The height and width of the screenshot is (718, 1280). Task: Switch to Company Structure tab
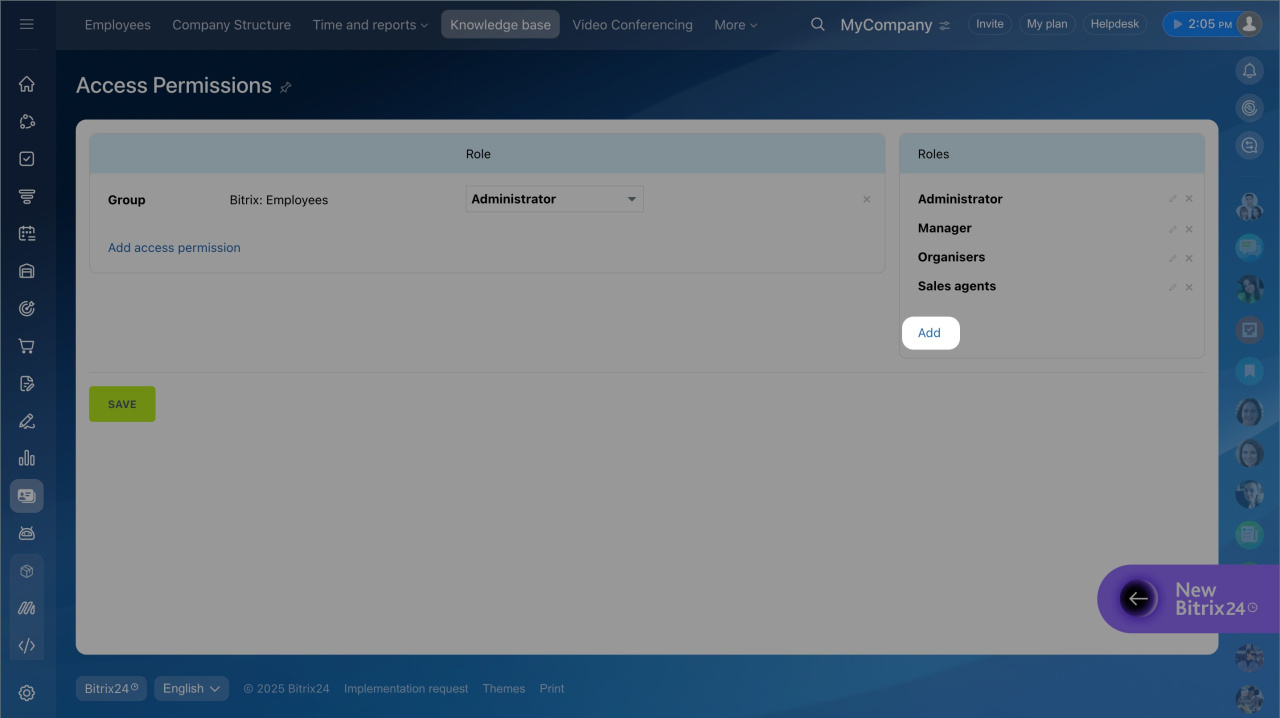coord(231,25)
